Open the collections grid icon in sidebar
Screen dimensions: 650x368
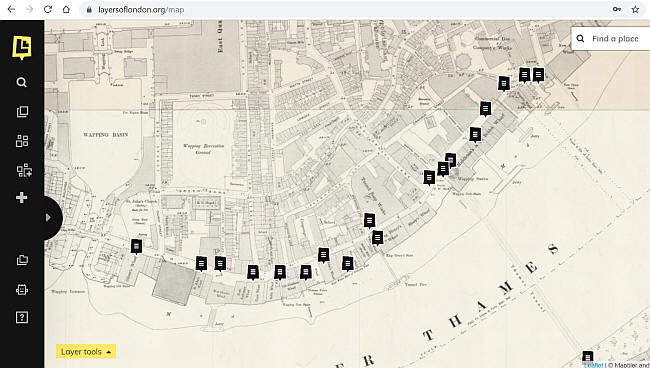coord(22,141)
